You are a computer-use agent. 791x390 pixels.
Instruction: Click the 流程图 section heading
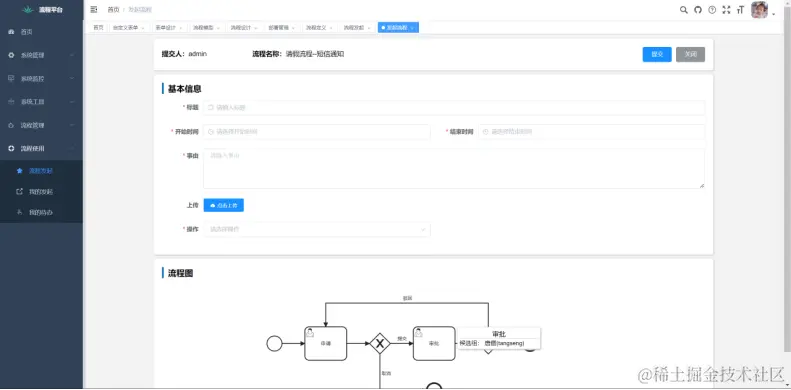(x=180, y=273)
